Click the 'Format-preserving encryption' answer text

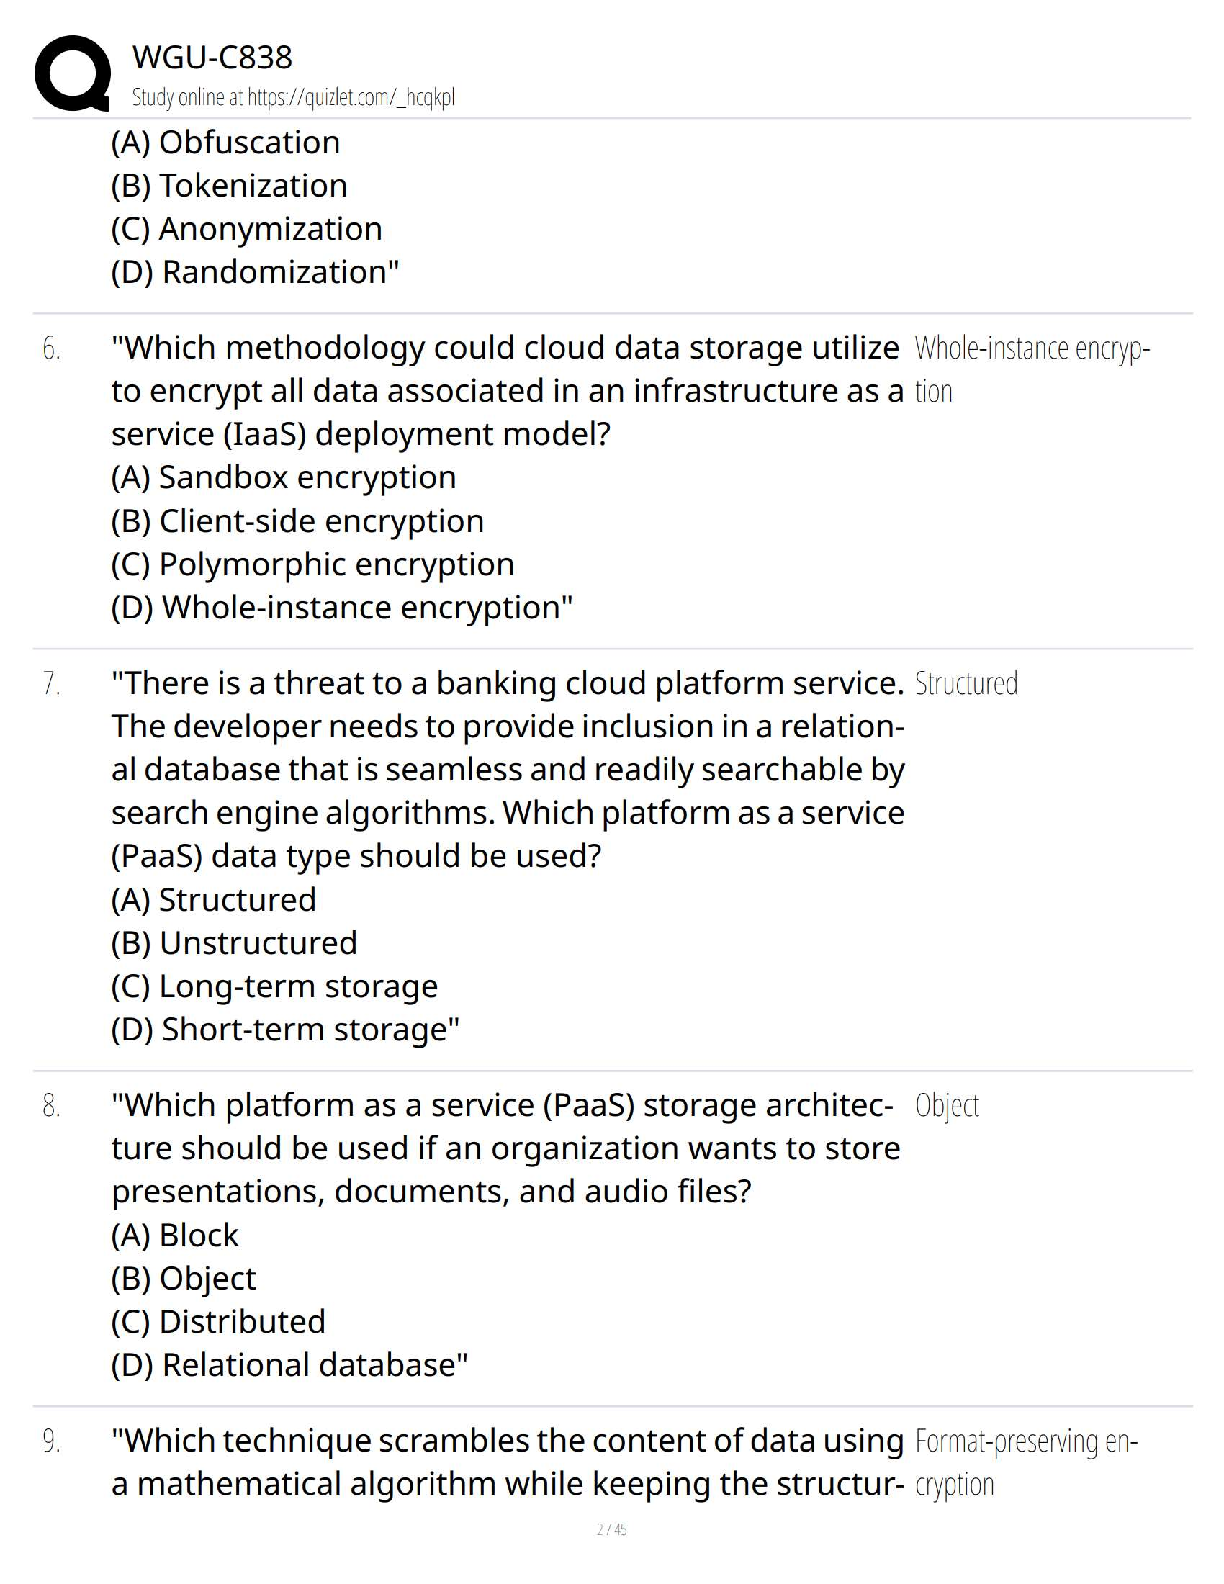[1025, 1462]
